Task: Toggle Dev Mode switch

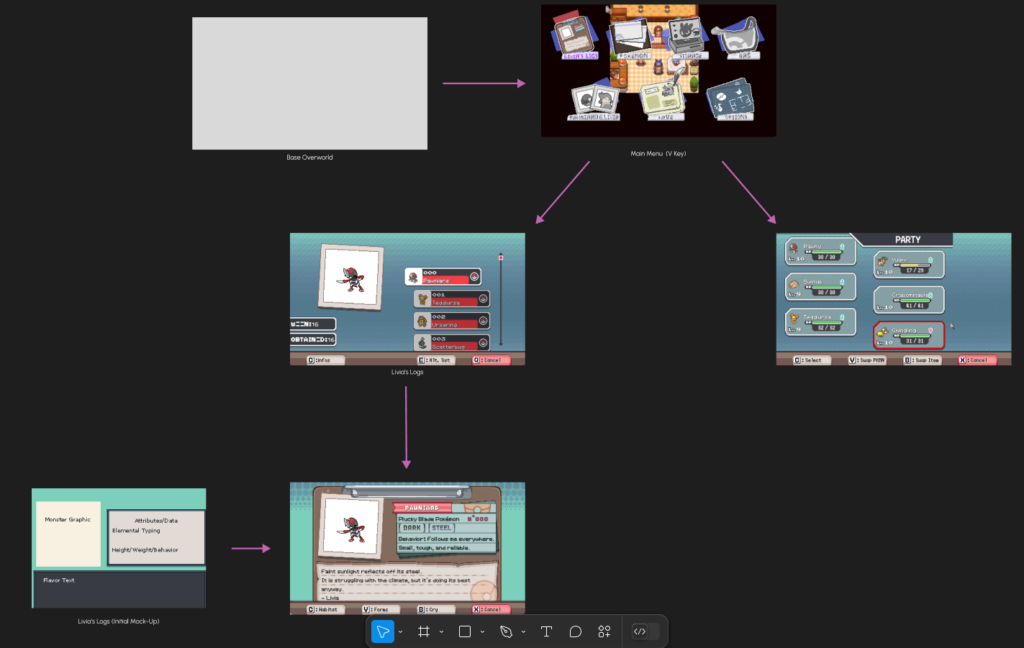Action: 645,632
